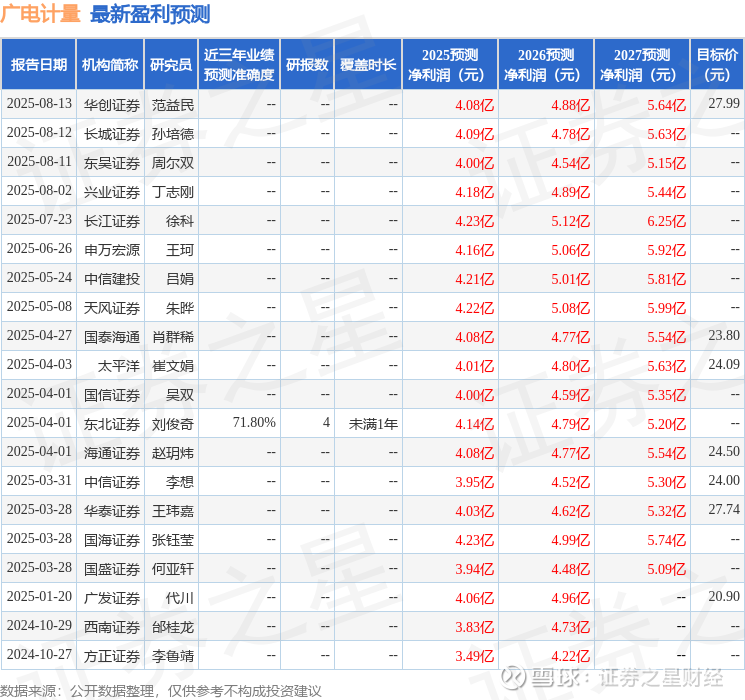Click institution 海通证券
The image size is (745, 700).
(x=112, y=453)
